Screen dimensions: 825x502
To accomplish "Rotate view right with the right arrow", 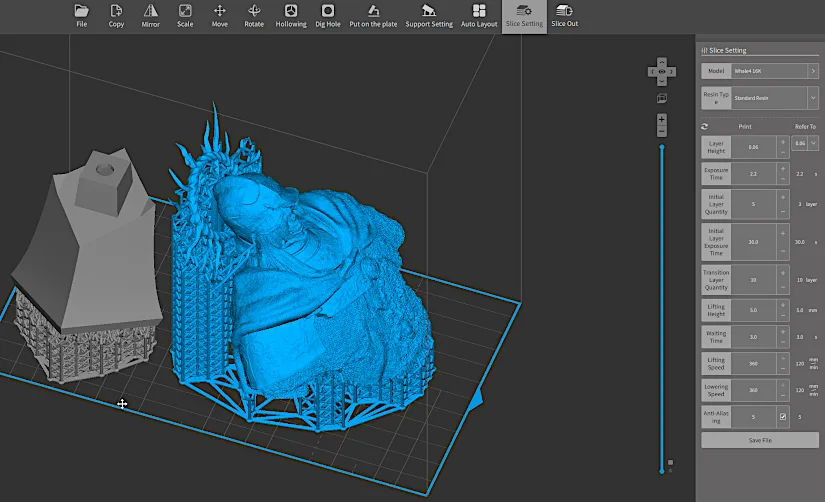I will coord(671,72).
